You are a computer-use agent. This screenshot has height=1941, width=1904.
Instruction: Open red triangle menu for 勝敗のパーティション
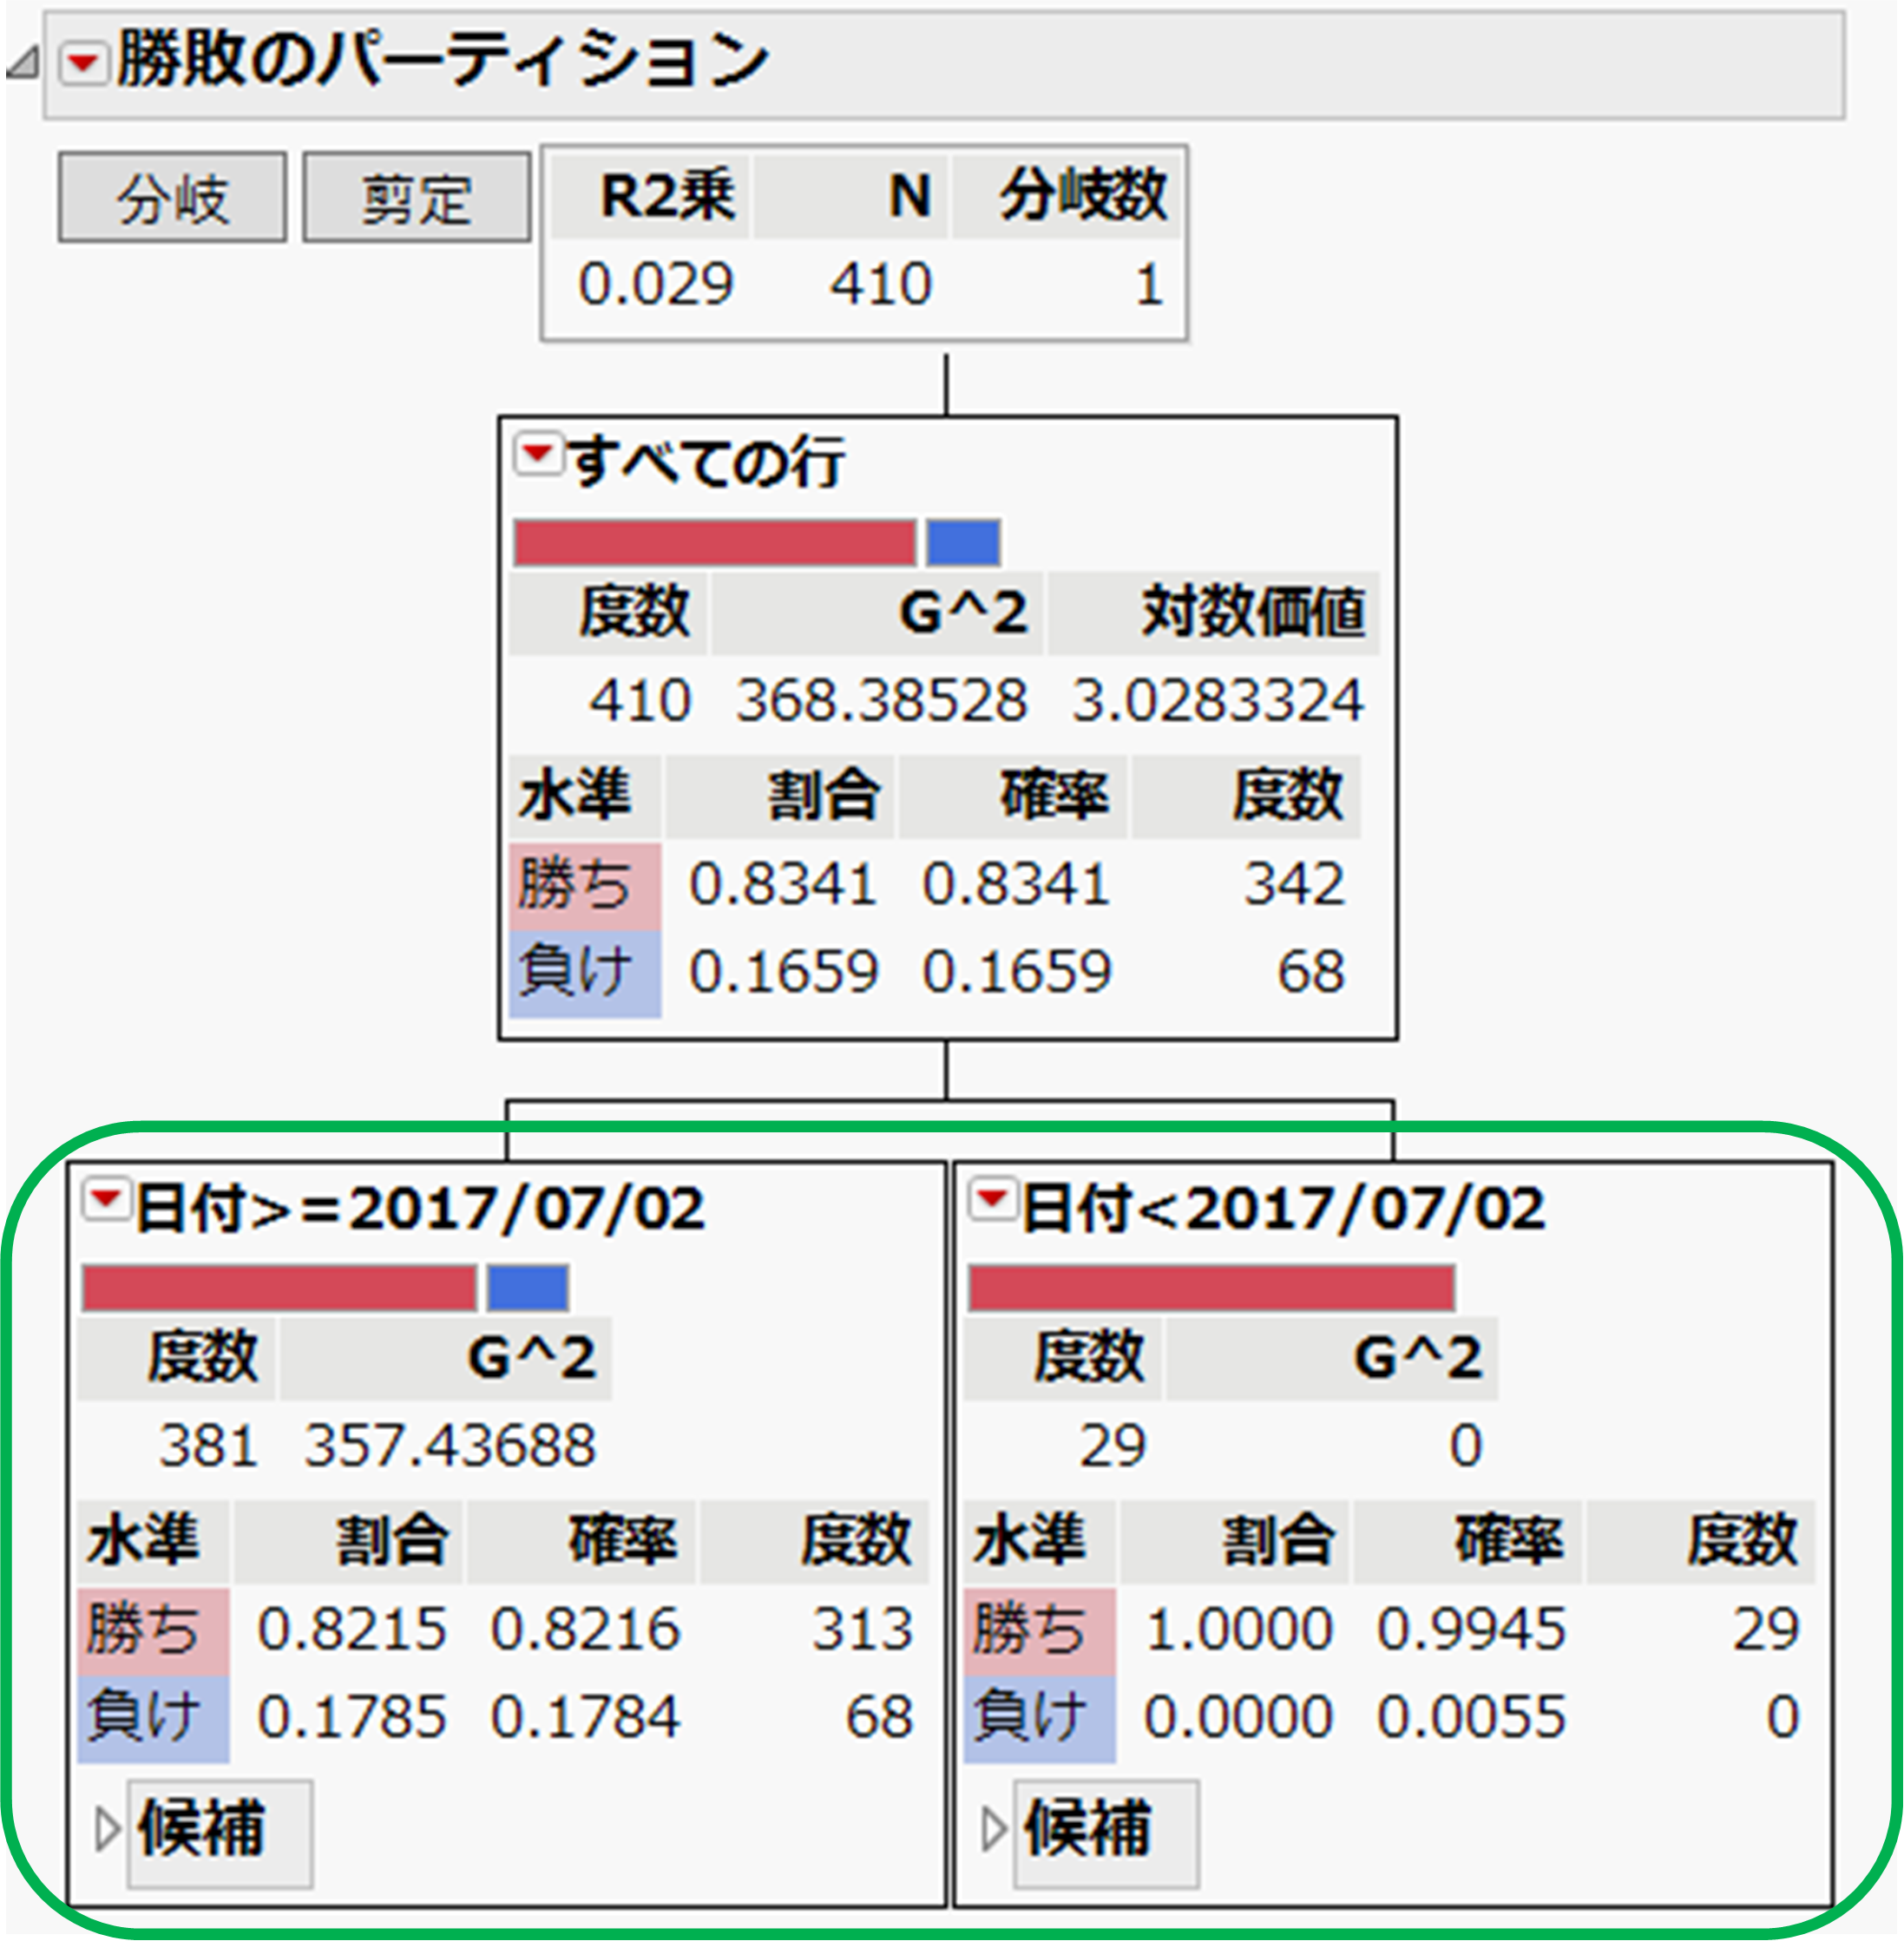click(x=83, y=65)
